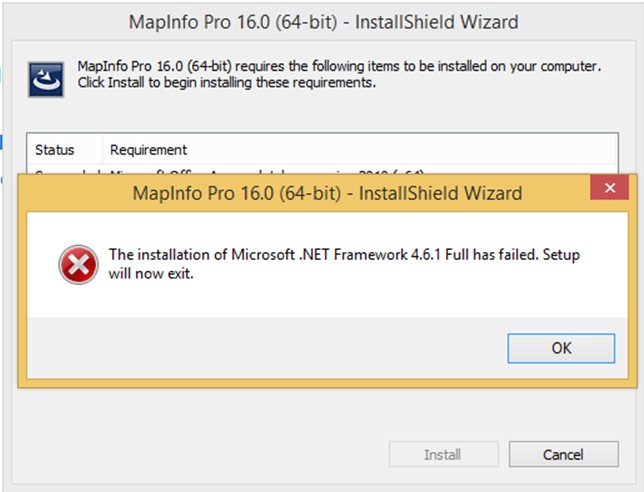This screenshot has width=644, height=492.
Task: Select the Requirement column header
Action: pyautogui.click(x=148, y=150)
